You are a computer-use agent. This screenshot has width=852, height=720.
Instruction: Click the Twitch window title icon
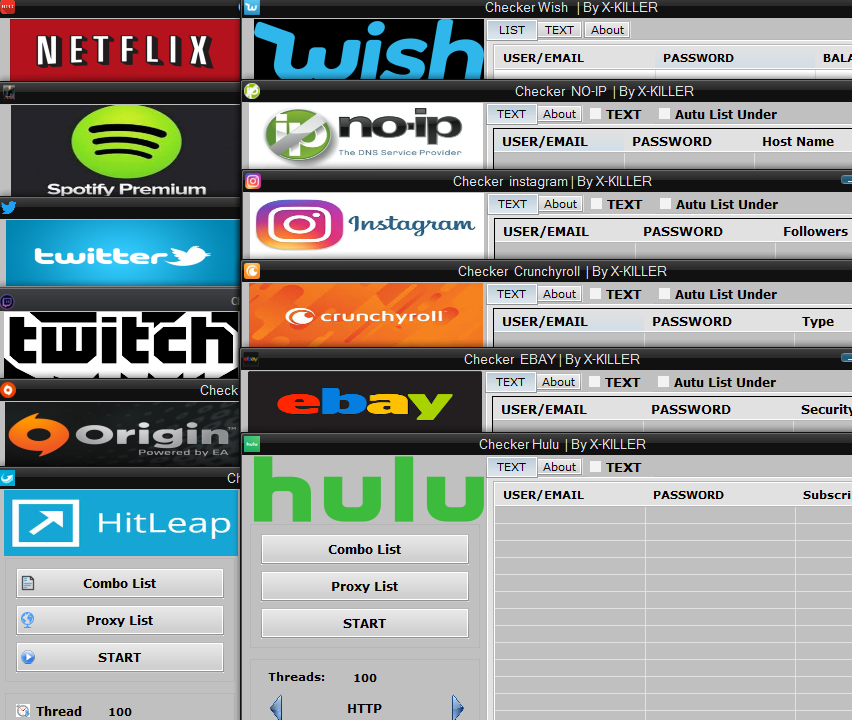point(7,302)
